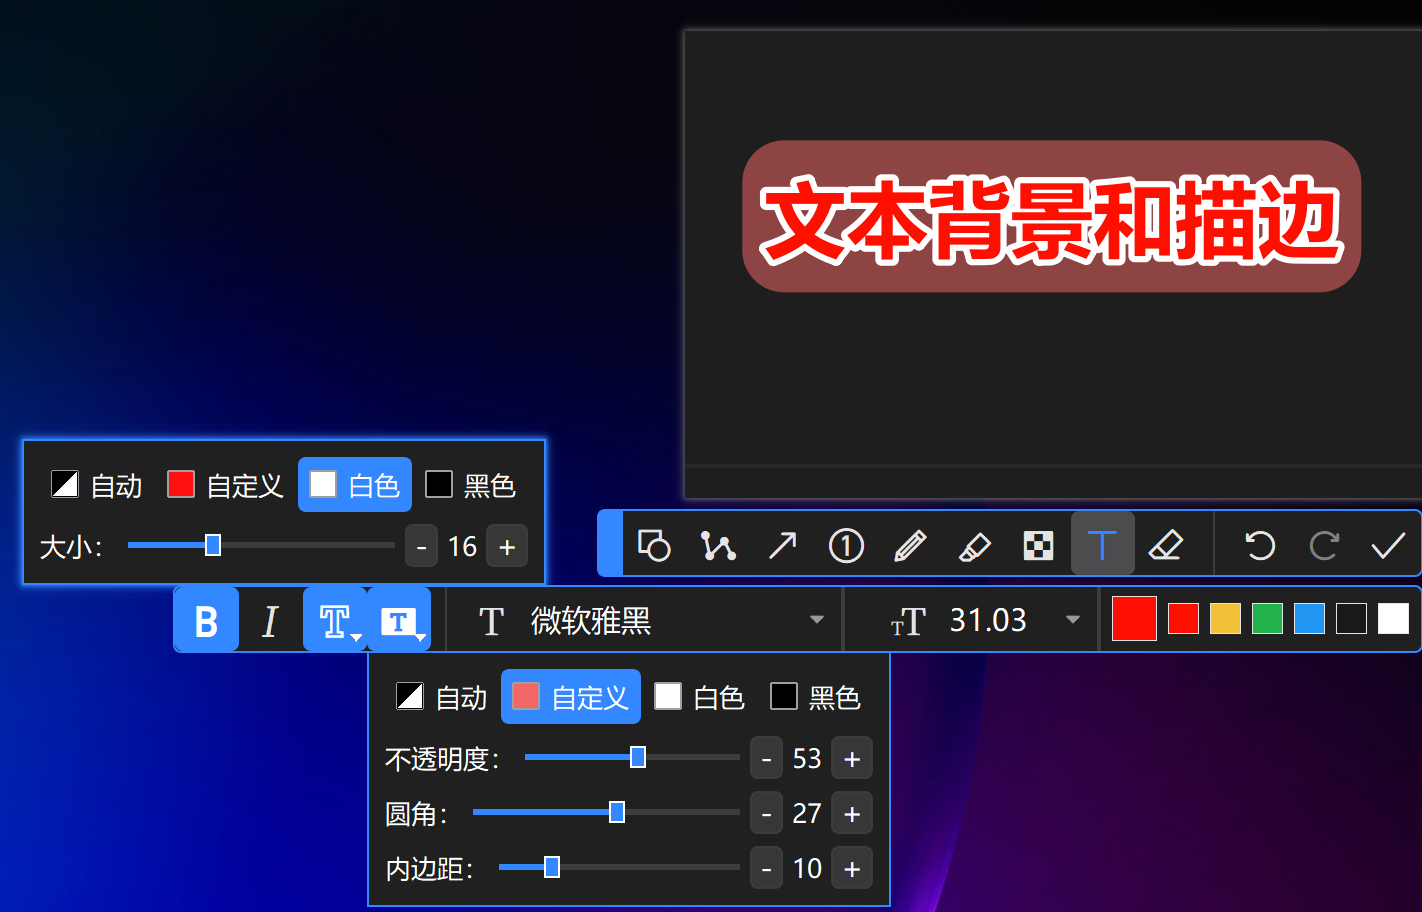Select the Mosaic tool
The height and width of the screenshot is (912, 1422).
1038,545
